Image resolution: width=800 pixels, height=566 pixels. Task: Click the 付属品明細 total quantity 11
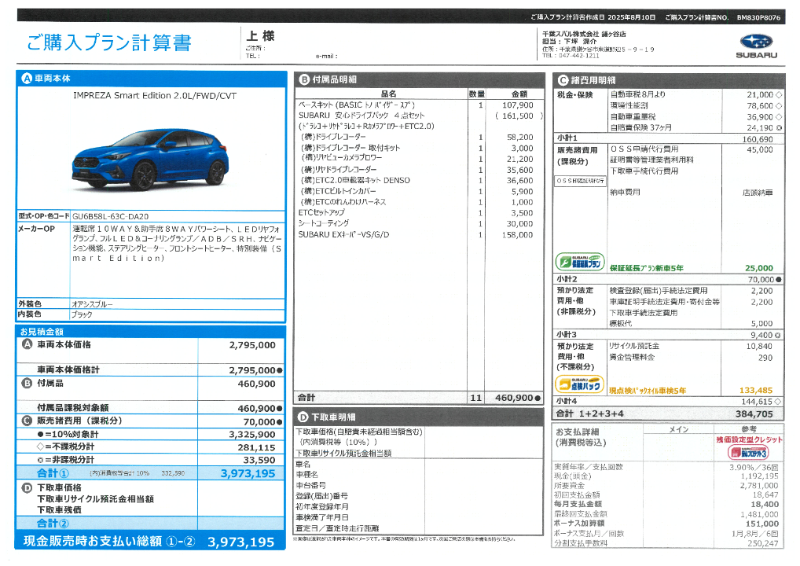tap(476, 398)
